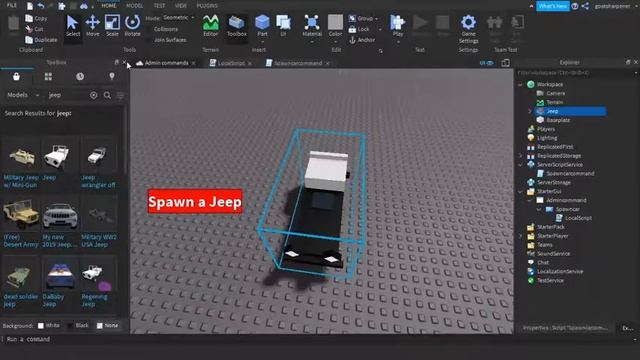The image size is (640, 360).
Task: Clear the jeep search text
Action: point(93,95)
